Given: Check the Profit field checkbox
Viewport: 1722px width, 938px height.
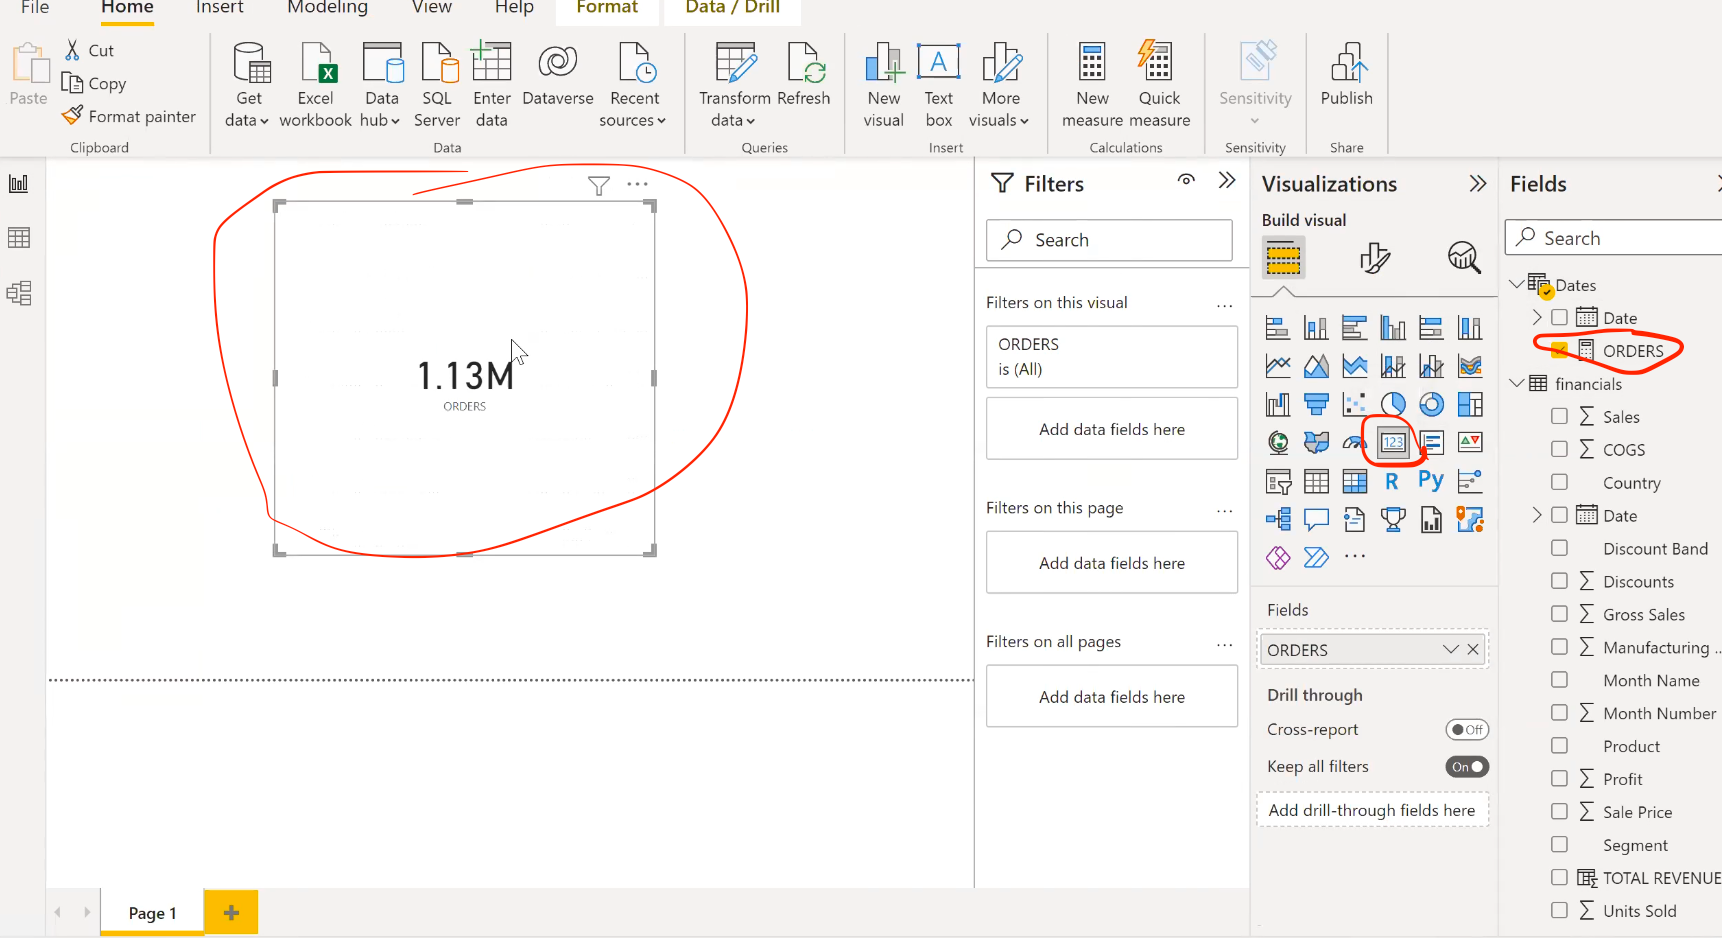Looking at the screenshot, I should 1559,779.
